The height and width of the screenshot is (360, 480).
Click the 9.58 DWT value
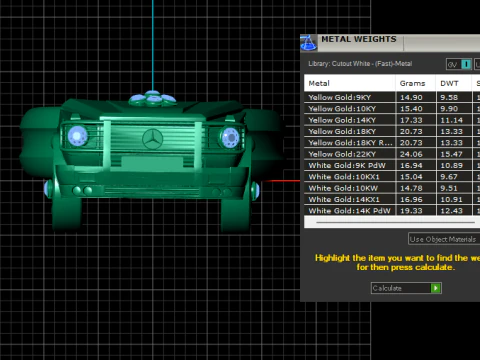449,98
